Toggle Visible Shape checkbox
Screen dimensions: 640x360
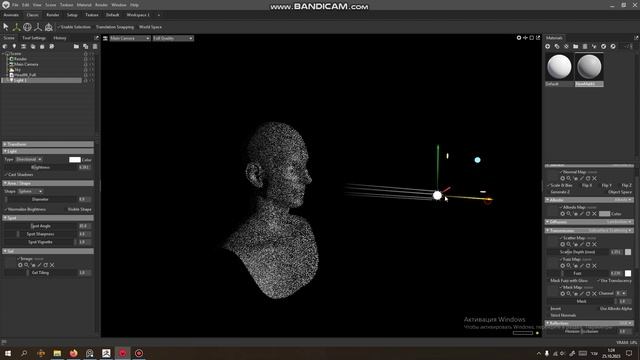pyautogui.click(x=80, y=209)
